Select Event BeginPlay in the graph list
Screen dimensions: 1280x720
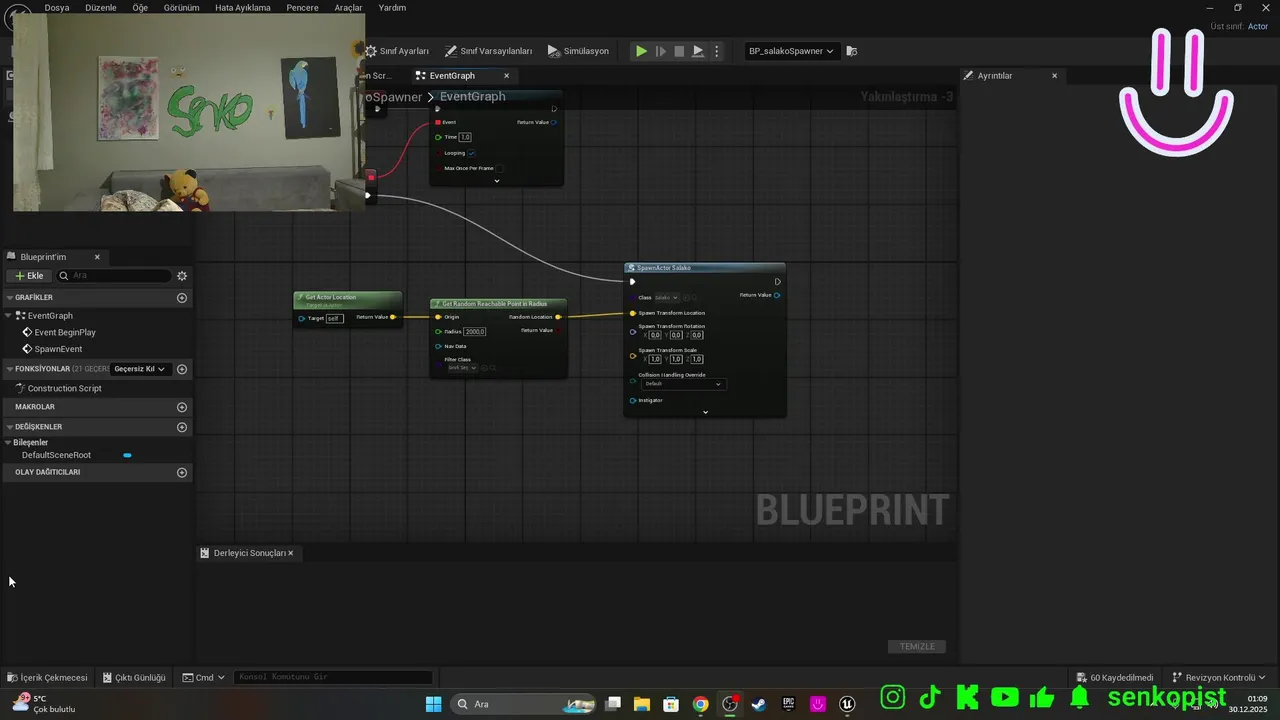(x=65, y=332)
